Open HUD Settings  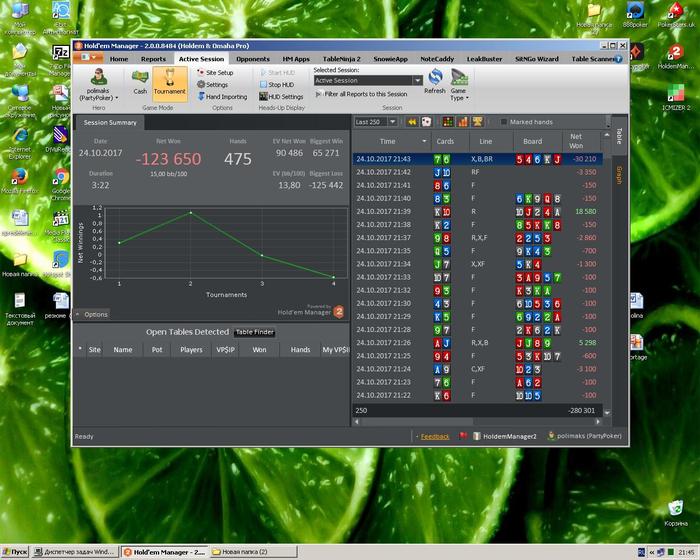click(x=281, y=96)
